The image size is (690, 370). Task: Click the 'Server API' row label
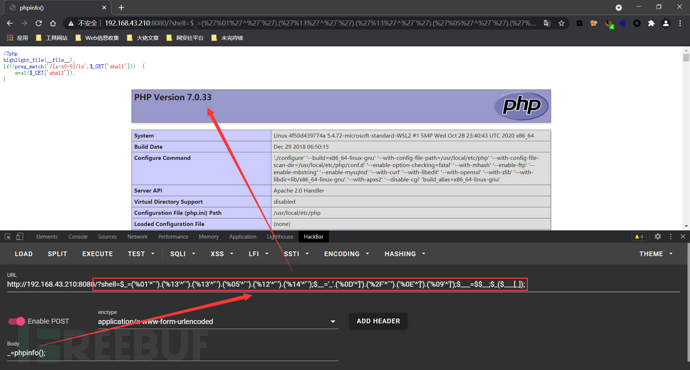(x=148, y=191)
